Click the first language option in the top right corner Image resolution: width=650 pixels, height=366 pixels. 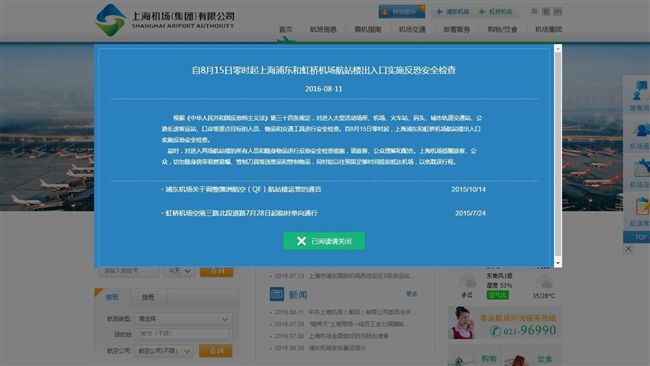tap(534, 11)
